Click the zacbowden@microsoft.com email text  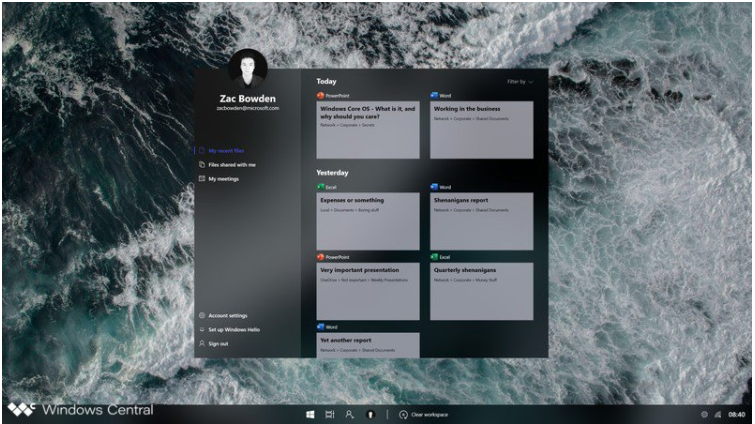247,108
